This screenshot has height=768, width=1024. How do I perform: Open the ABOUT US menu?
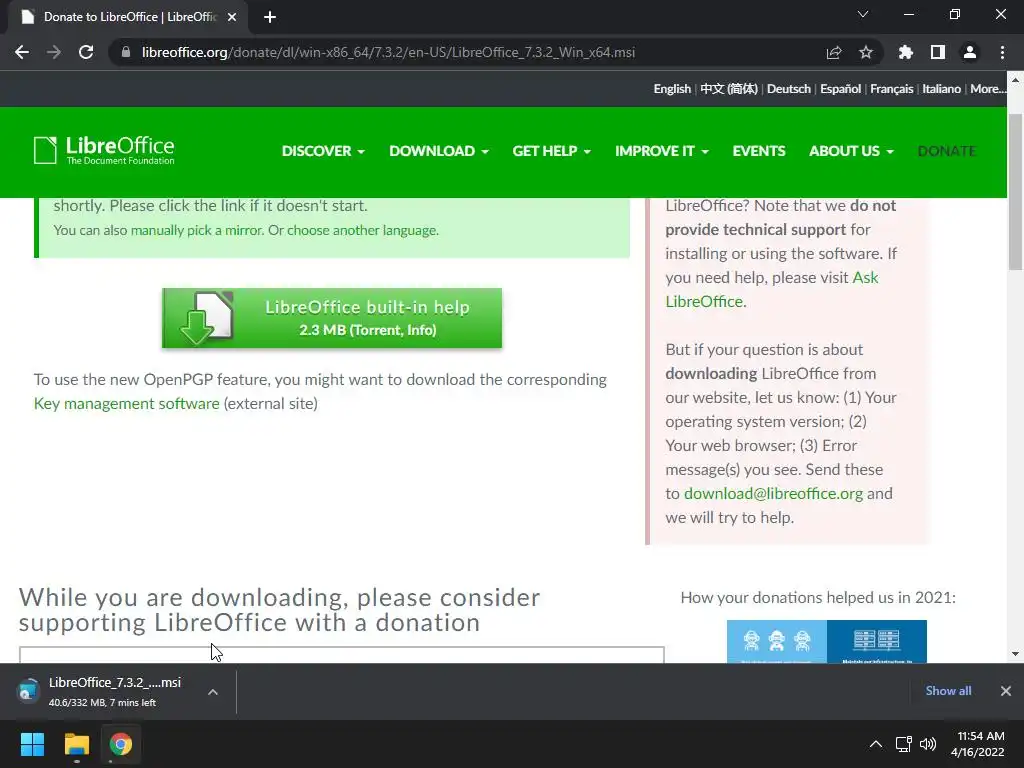tap(851, 151)
